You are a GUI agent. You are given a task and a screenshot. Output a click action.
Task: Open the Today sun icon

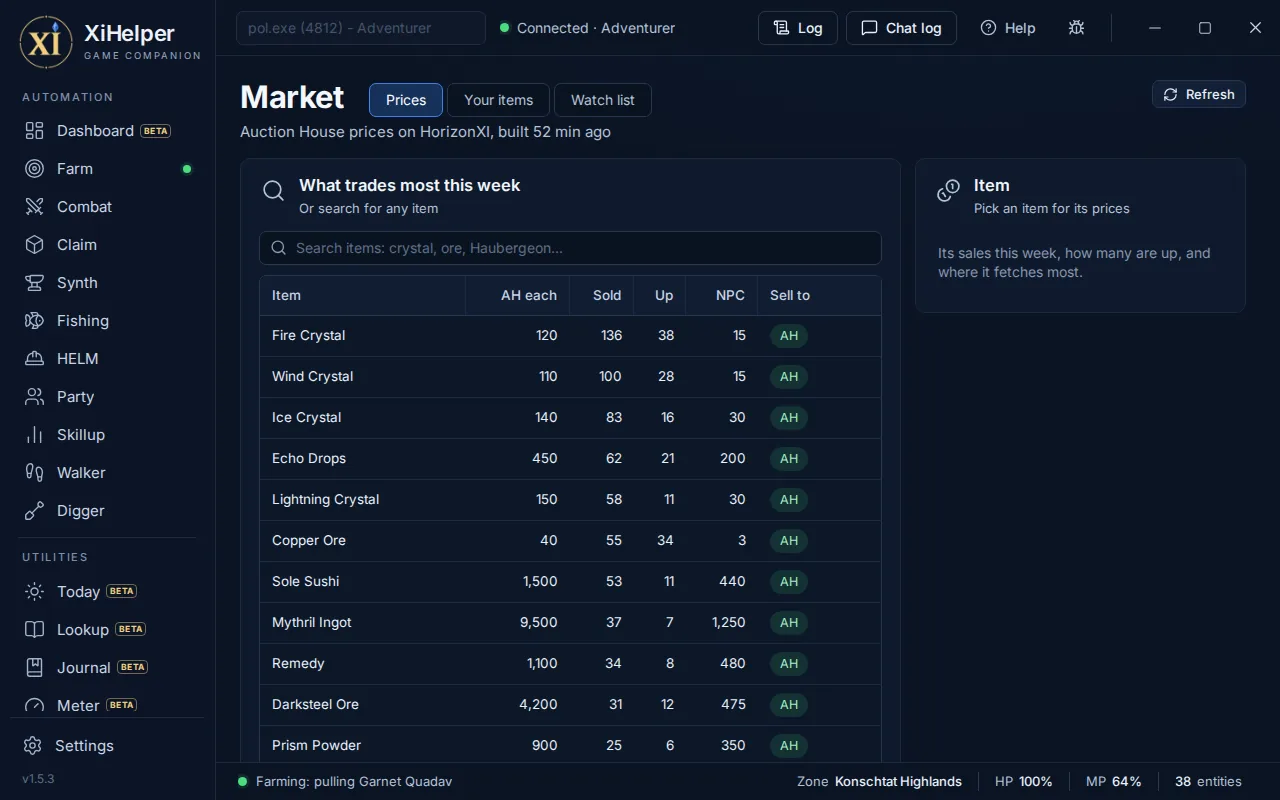click(35, 592)
